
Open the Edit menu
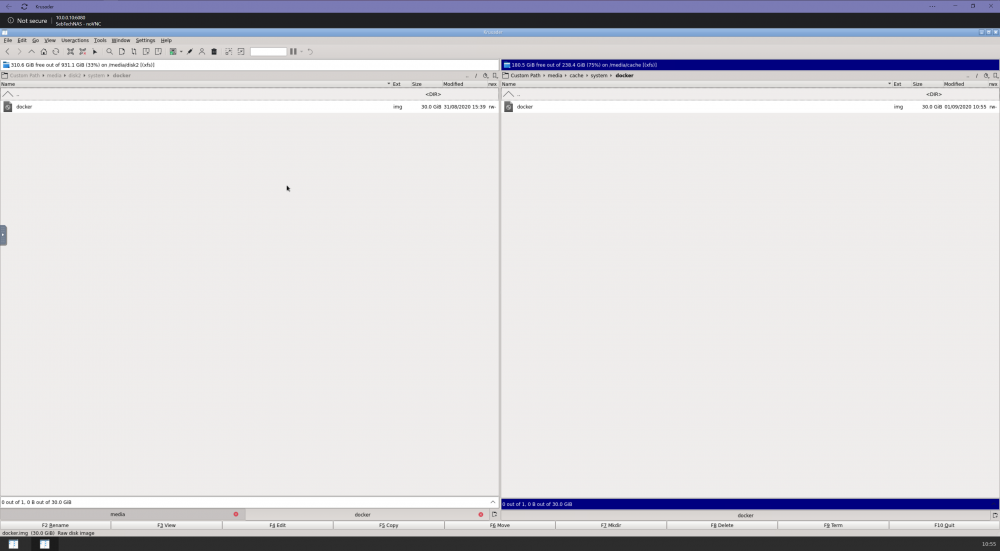(22, 40)
